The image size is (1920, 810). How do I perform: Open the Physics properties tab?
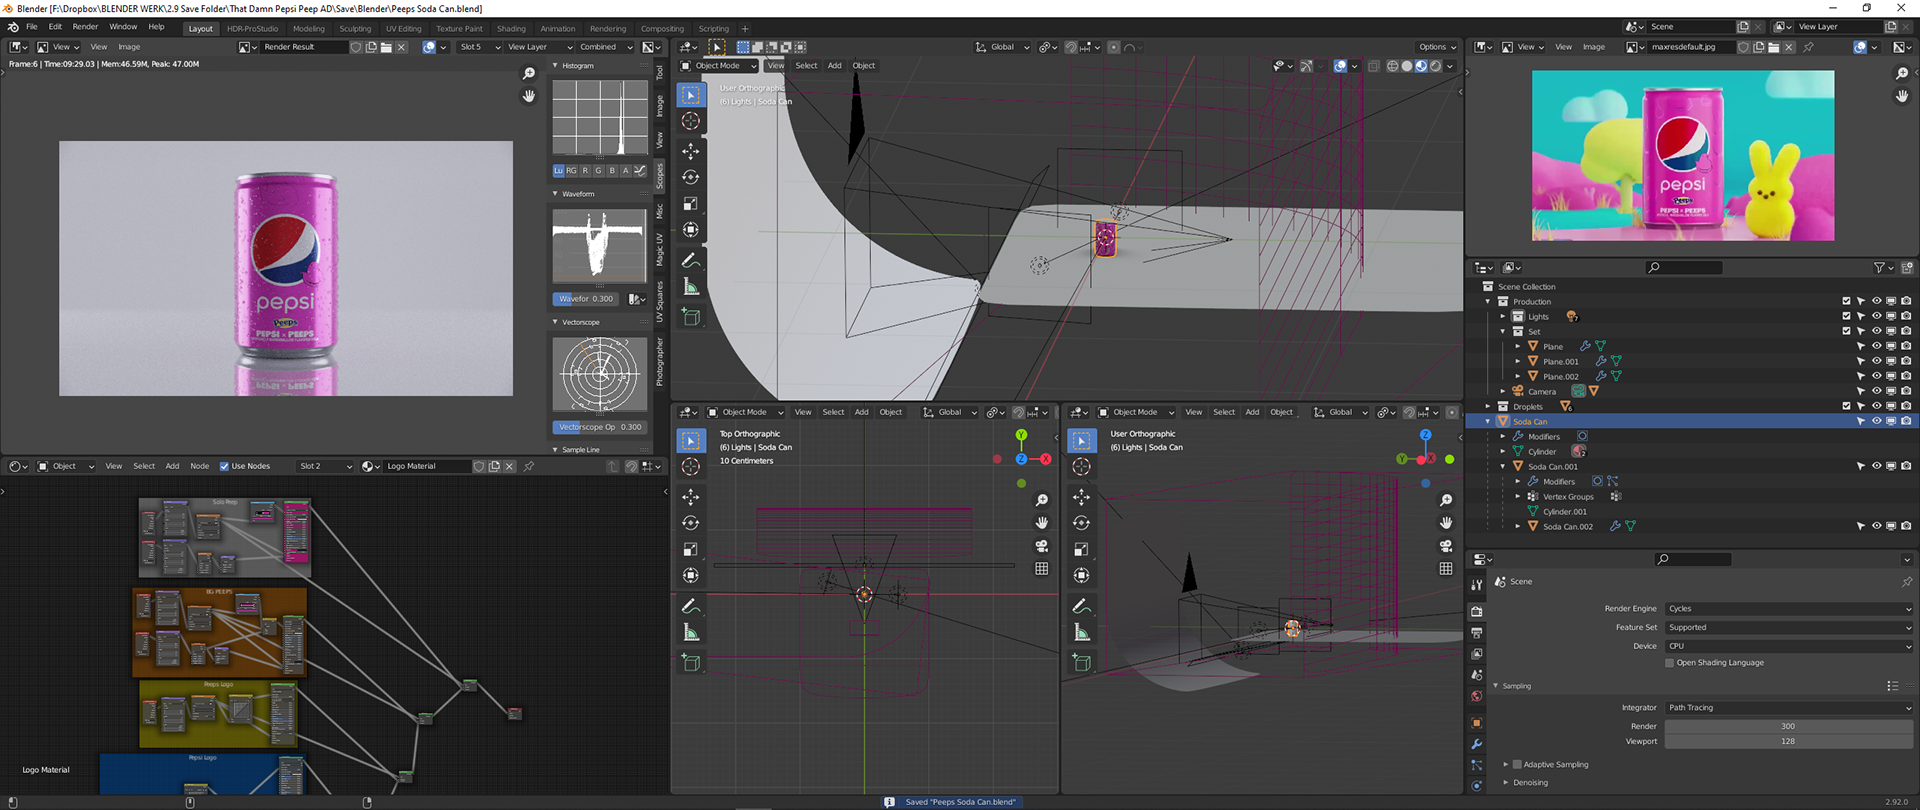(x=1477, y=786)
